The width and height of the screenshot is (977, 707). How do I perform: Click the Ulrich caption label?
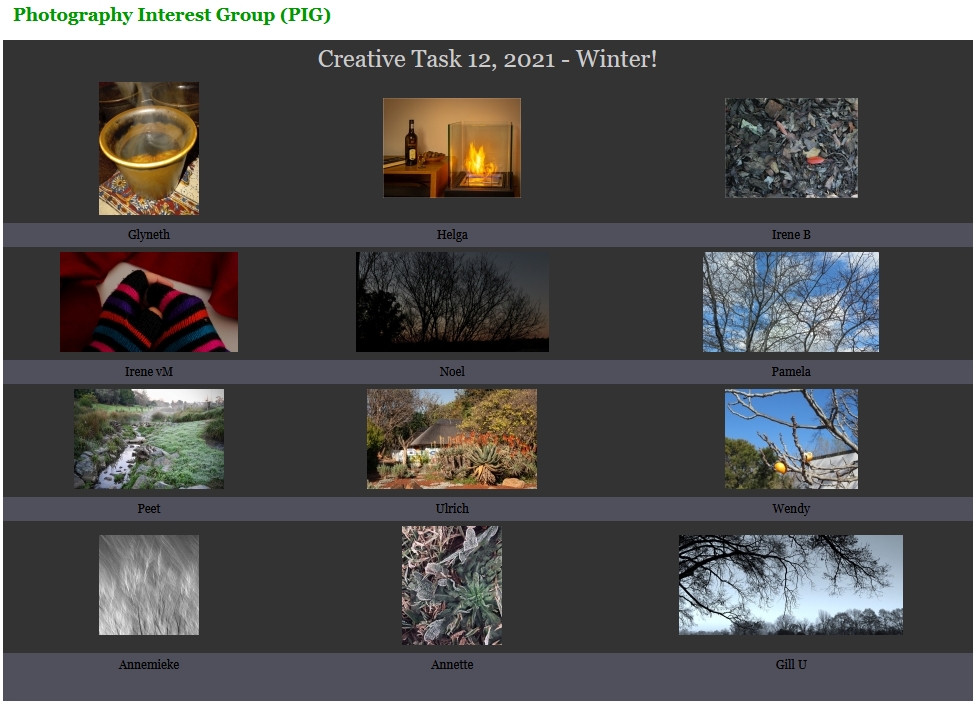tap(452, 509)
